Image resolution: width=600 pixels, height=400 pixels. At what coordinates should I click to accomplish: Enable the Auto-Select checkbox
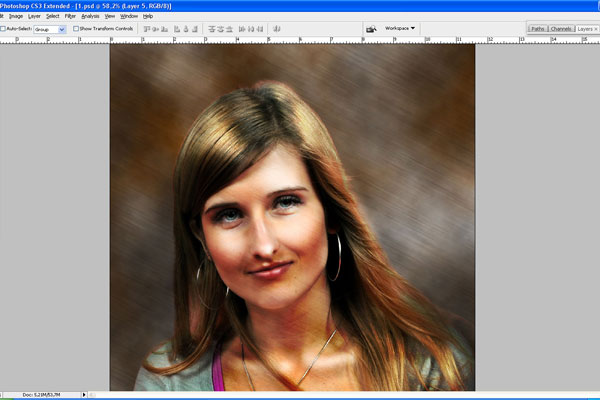[x=3, y=29]
